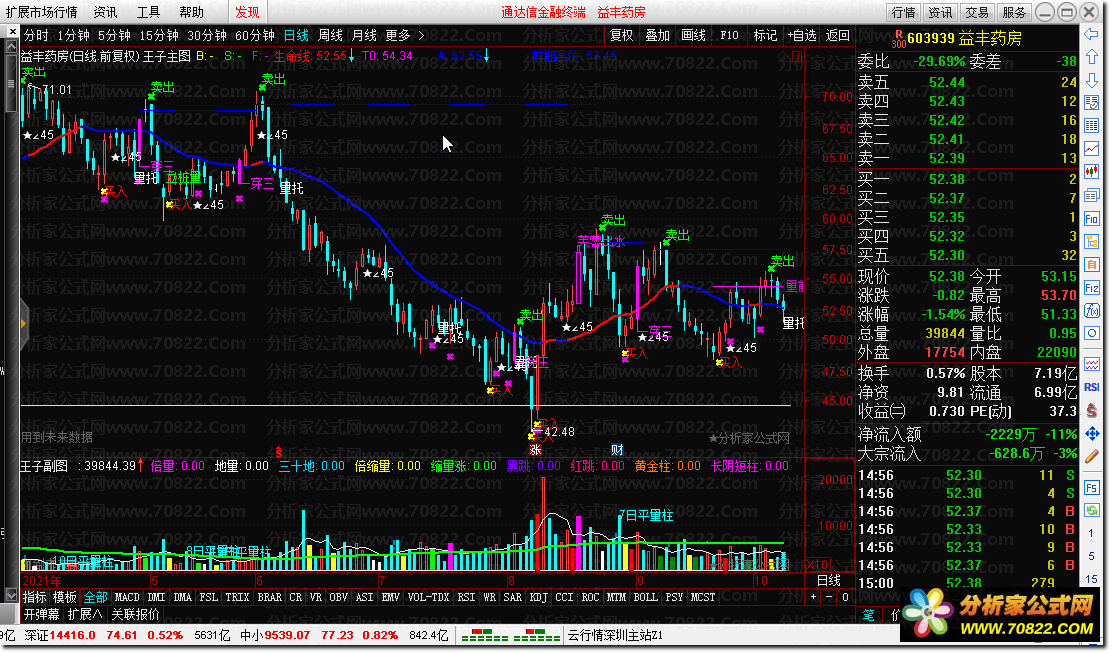1112x653 pixels.
Task: Switch to 30分钟 timeframe
Action: 206,35
